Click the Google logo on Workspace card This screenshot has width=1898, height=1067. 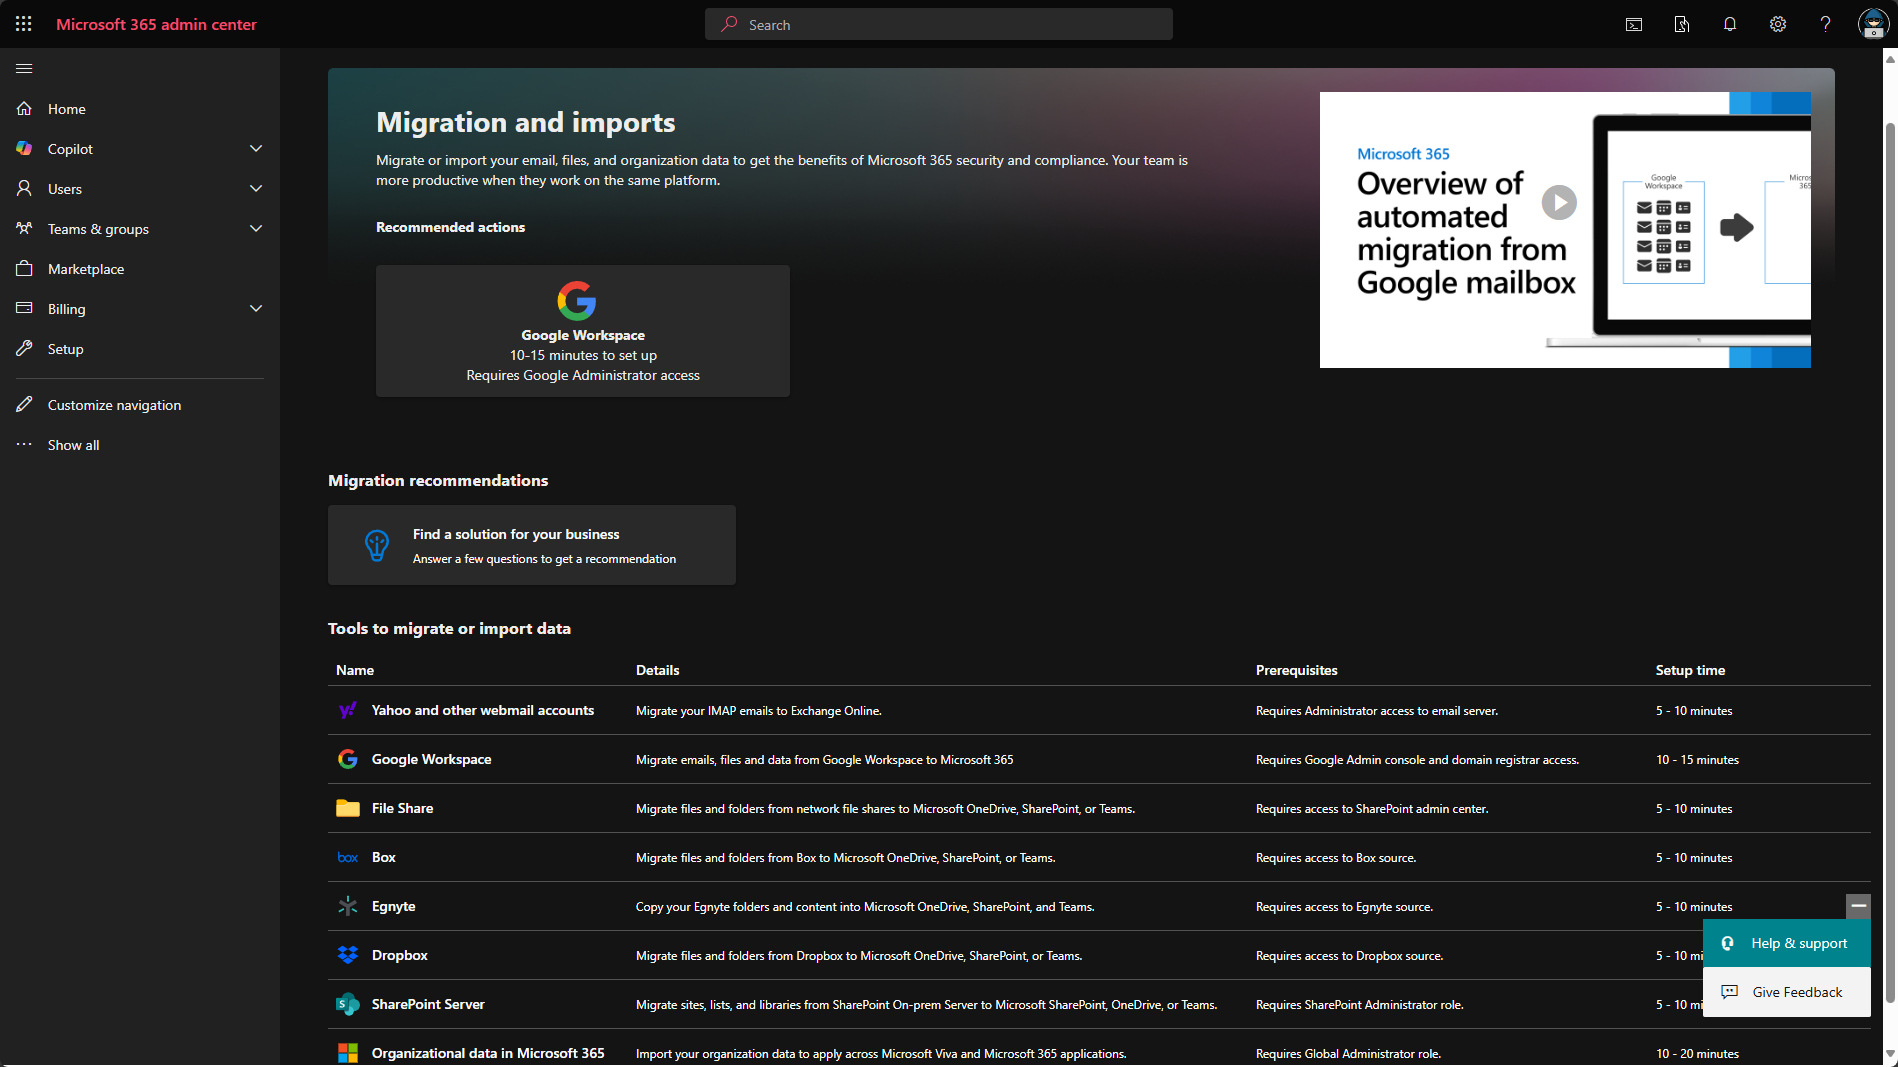coord(577,300)
